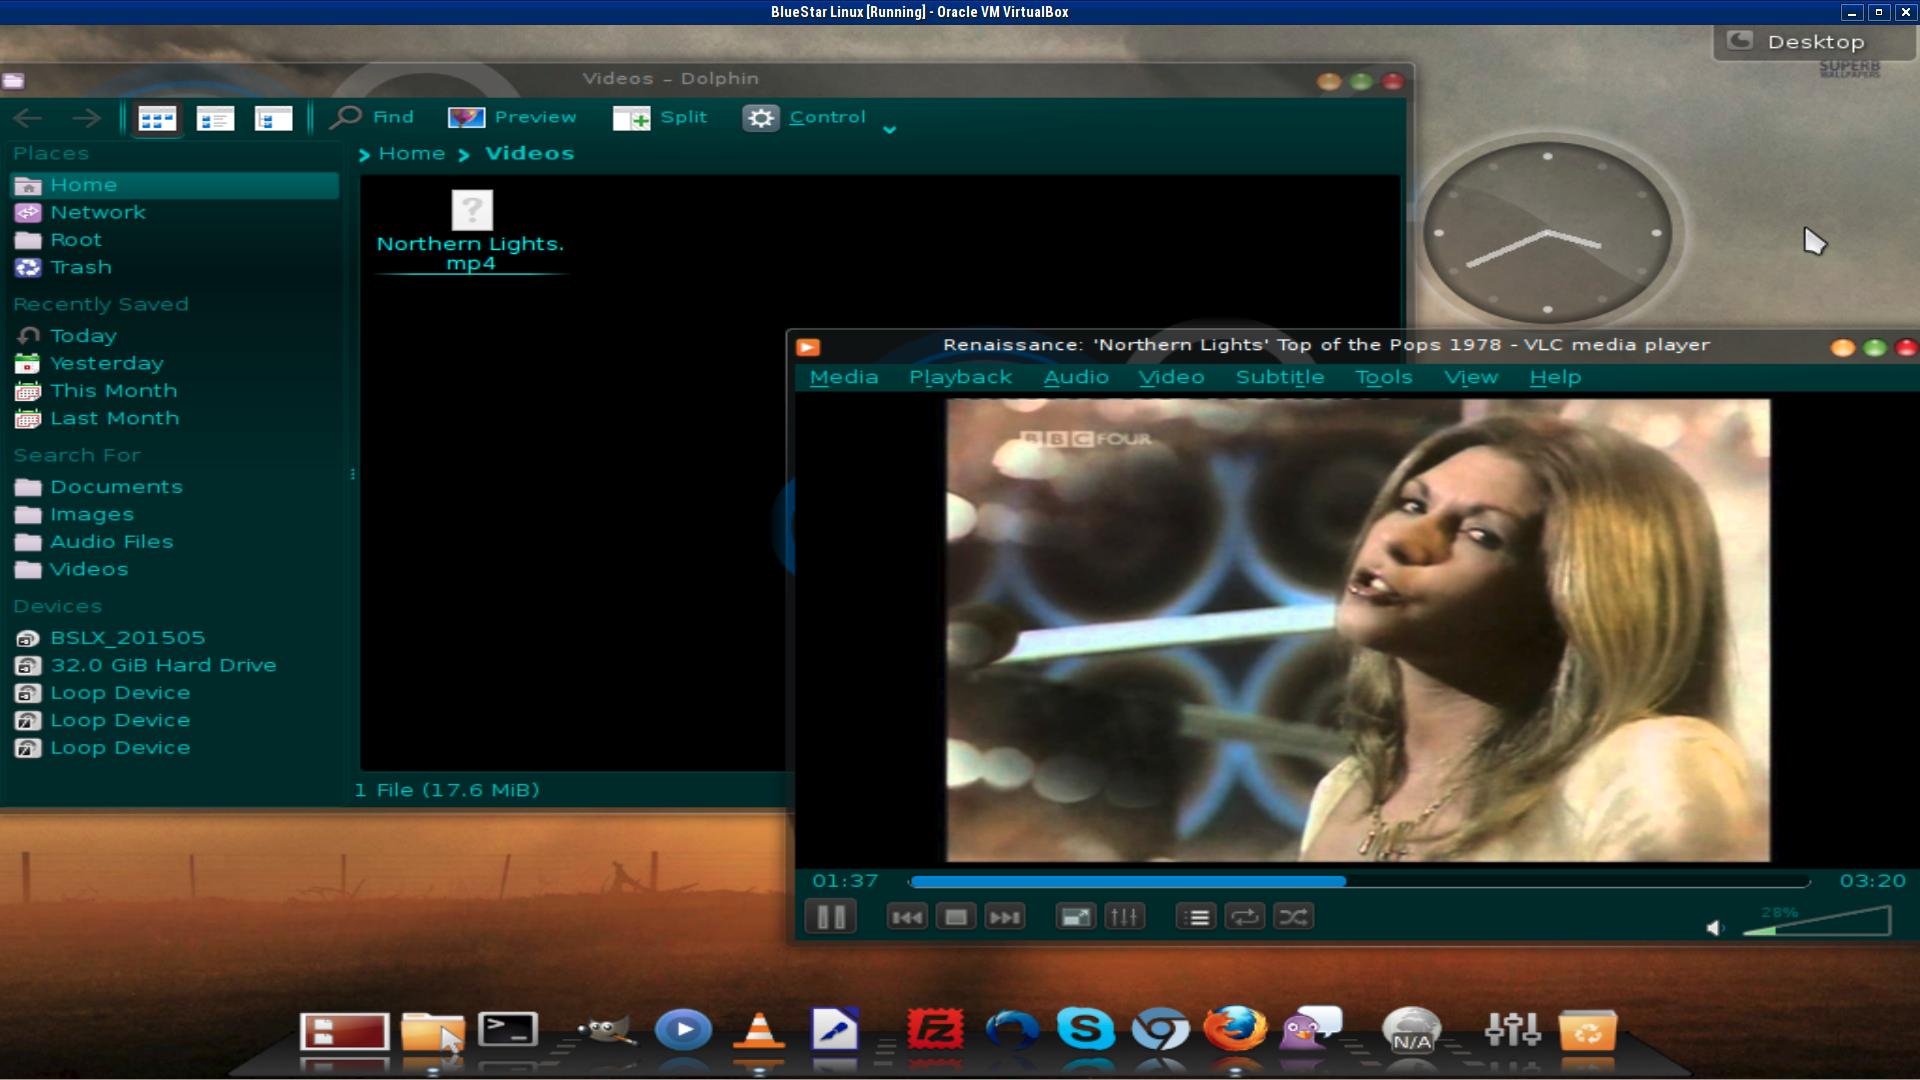Click the Find button in Dolphin
The height and width of the screenshot is (1080, 1920).
click(373, 117)
